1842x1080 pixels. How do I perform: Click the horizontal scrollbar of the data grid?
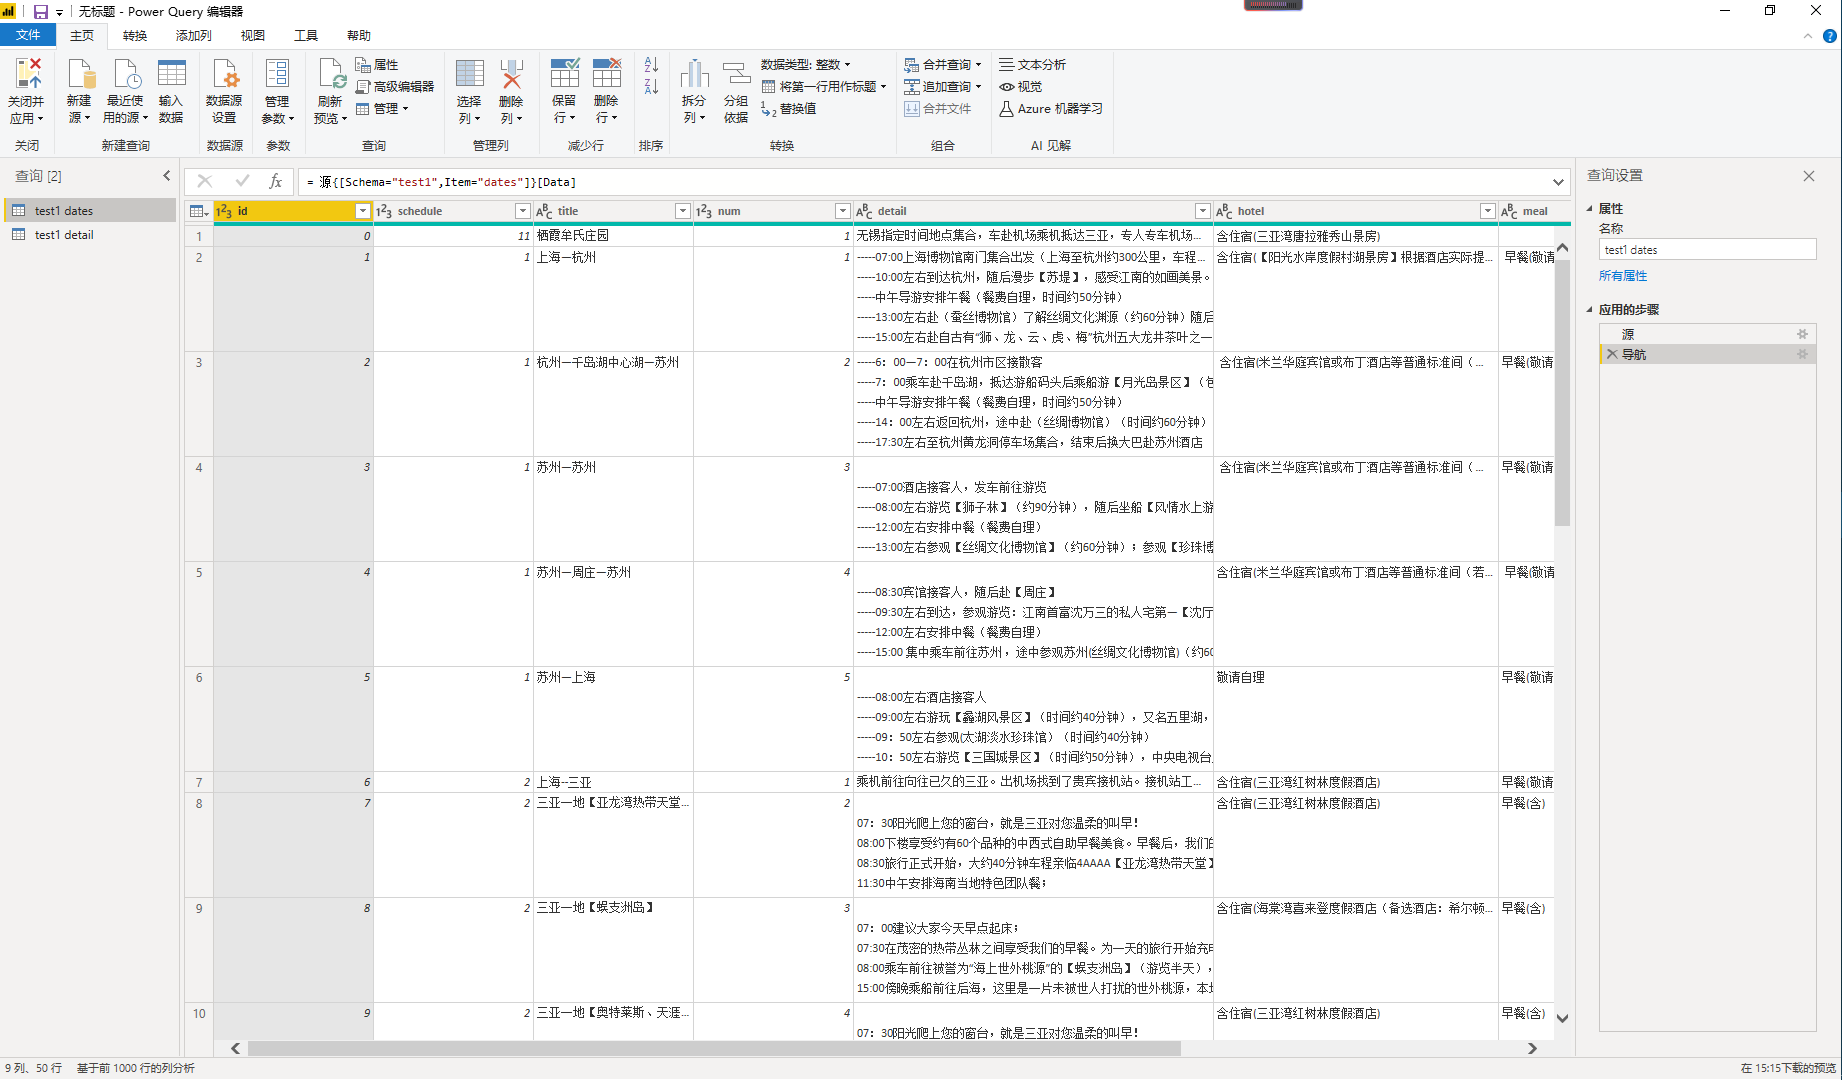click(714, 1048)
